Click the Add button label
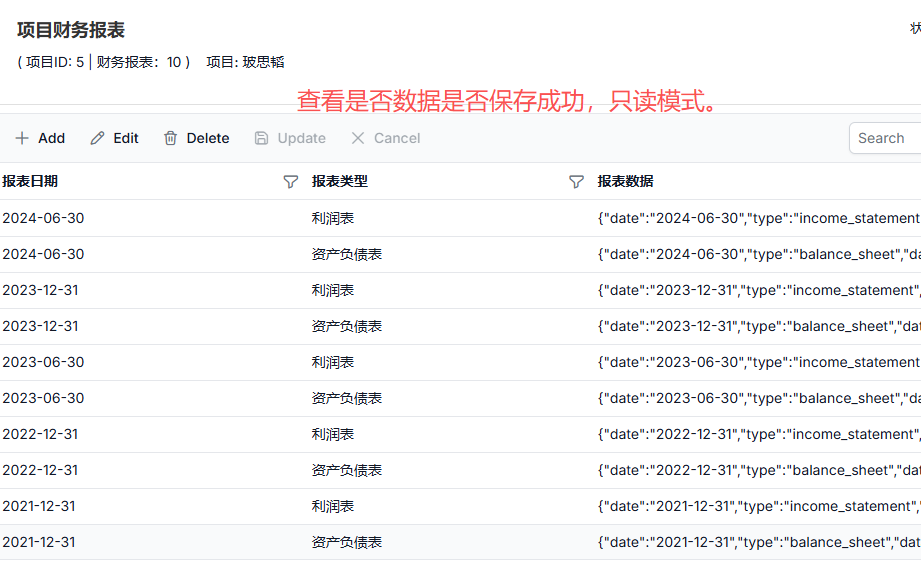The image size is (921, 564). [52, 138]
